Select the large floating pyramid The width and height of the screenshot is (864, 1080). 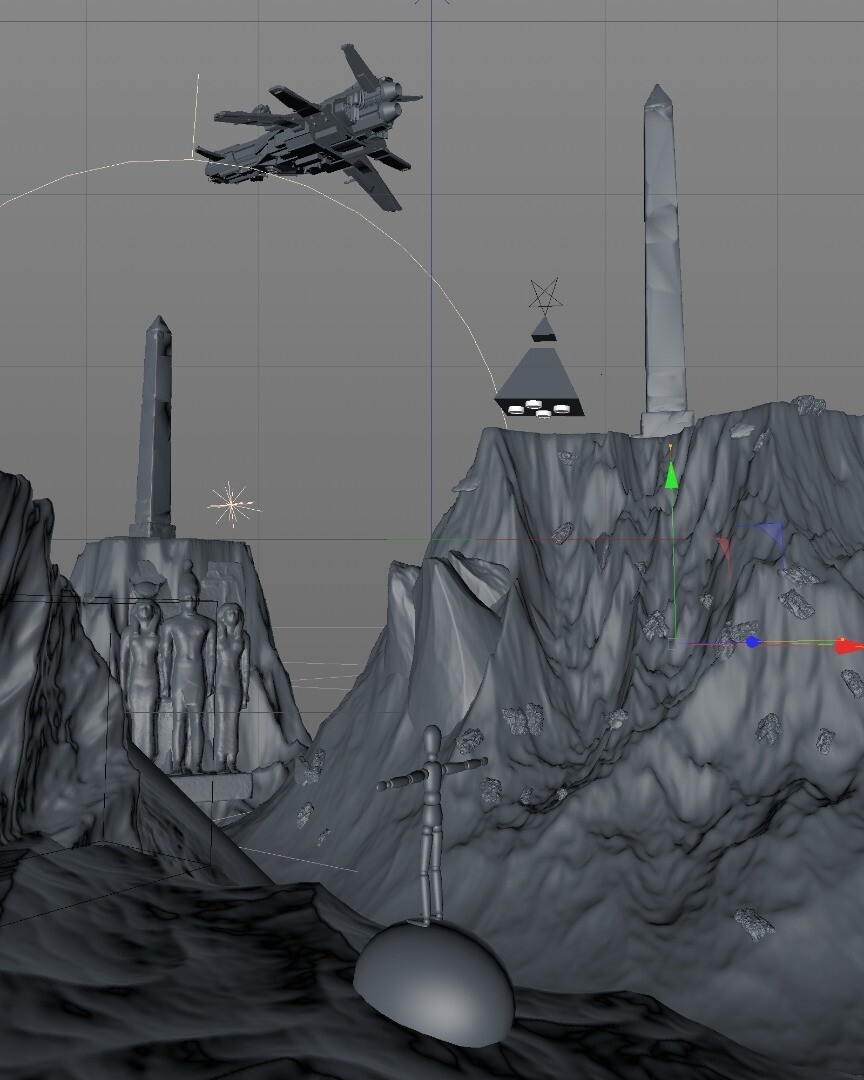540,375
